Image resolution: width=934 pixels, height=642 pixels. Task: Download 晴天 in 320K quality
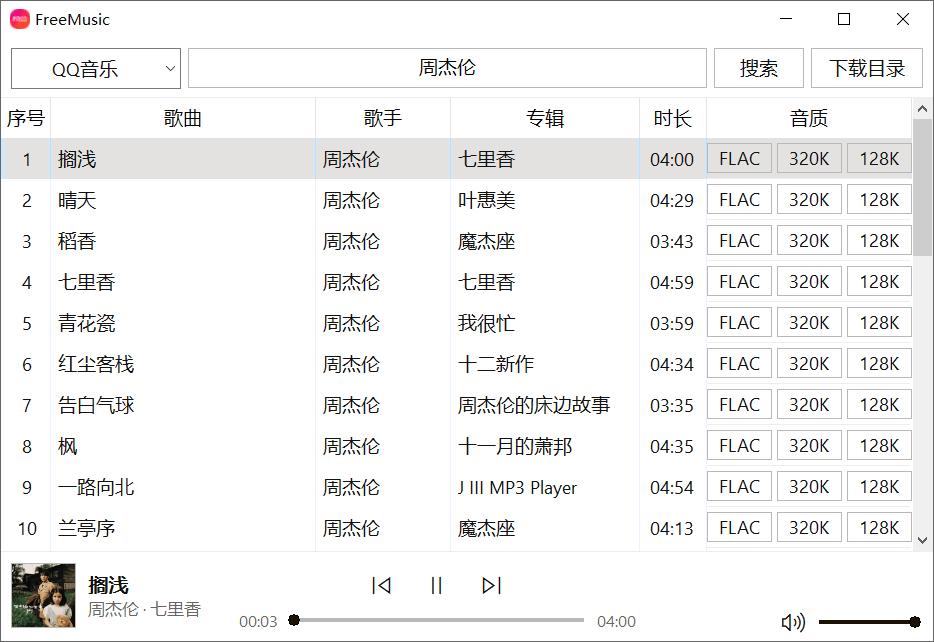point(809,200)
